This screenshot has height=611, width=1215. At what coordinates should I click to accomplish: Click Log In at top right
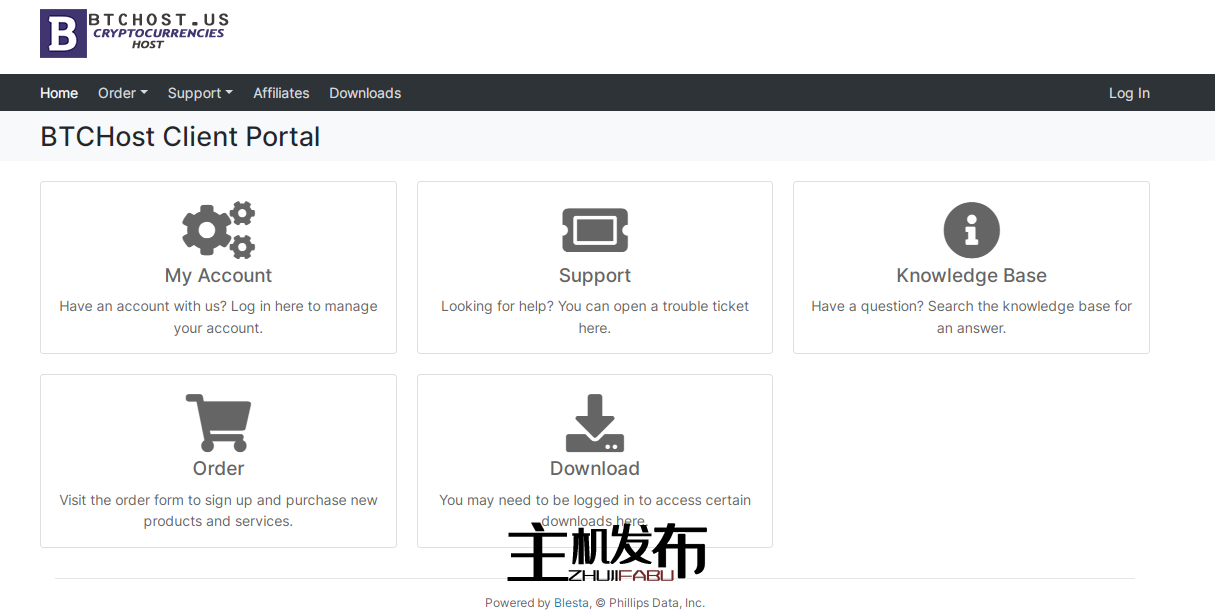pos(1129,92)
